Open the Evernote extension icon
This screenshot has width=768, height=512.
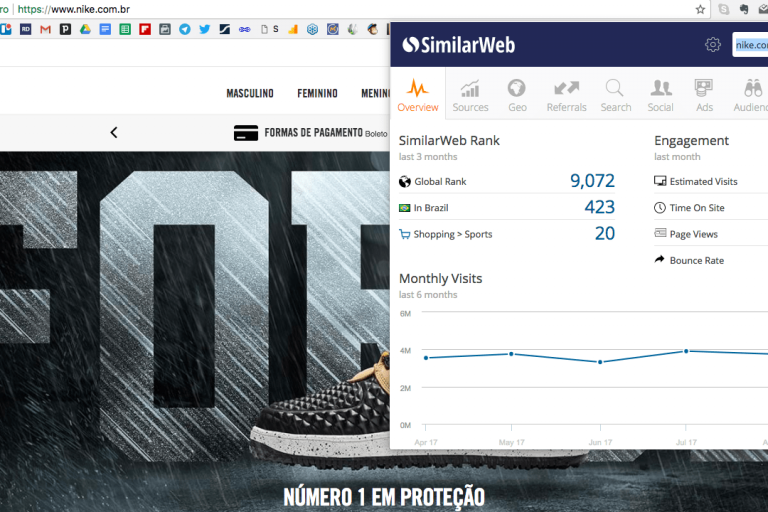point(744,9)
